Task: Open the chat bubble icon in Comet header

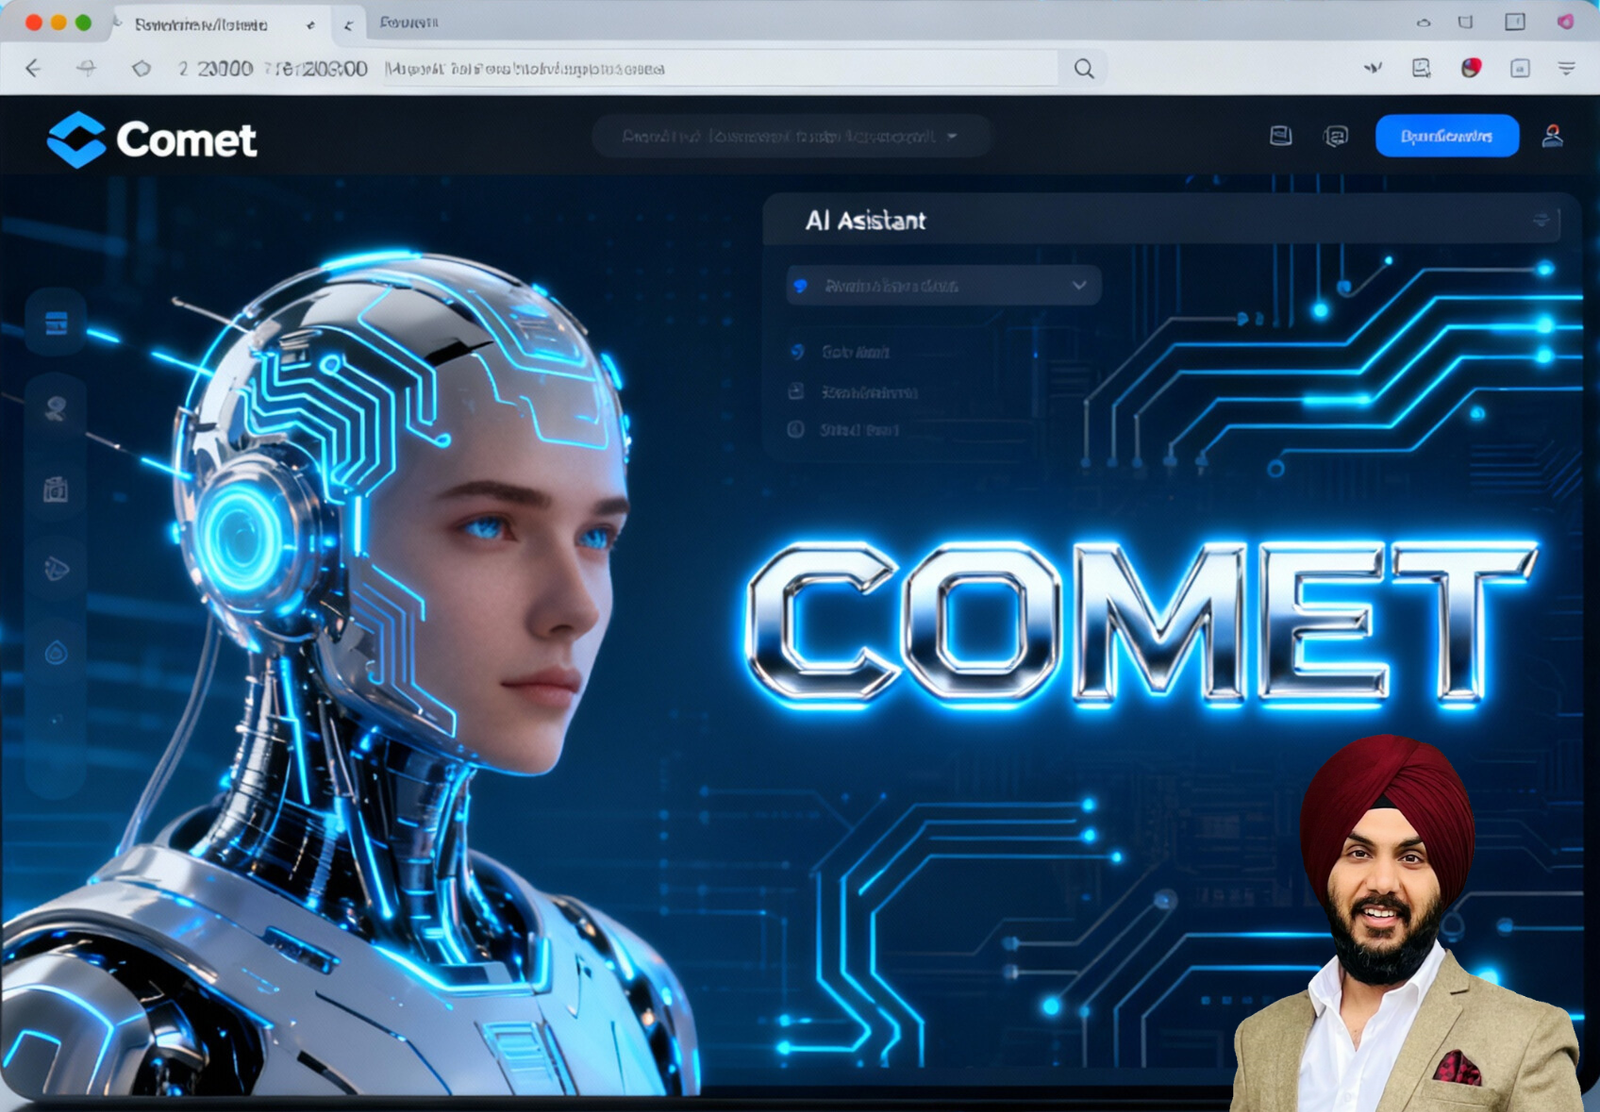Action: 1335,136
